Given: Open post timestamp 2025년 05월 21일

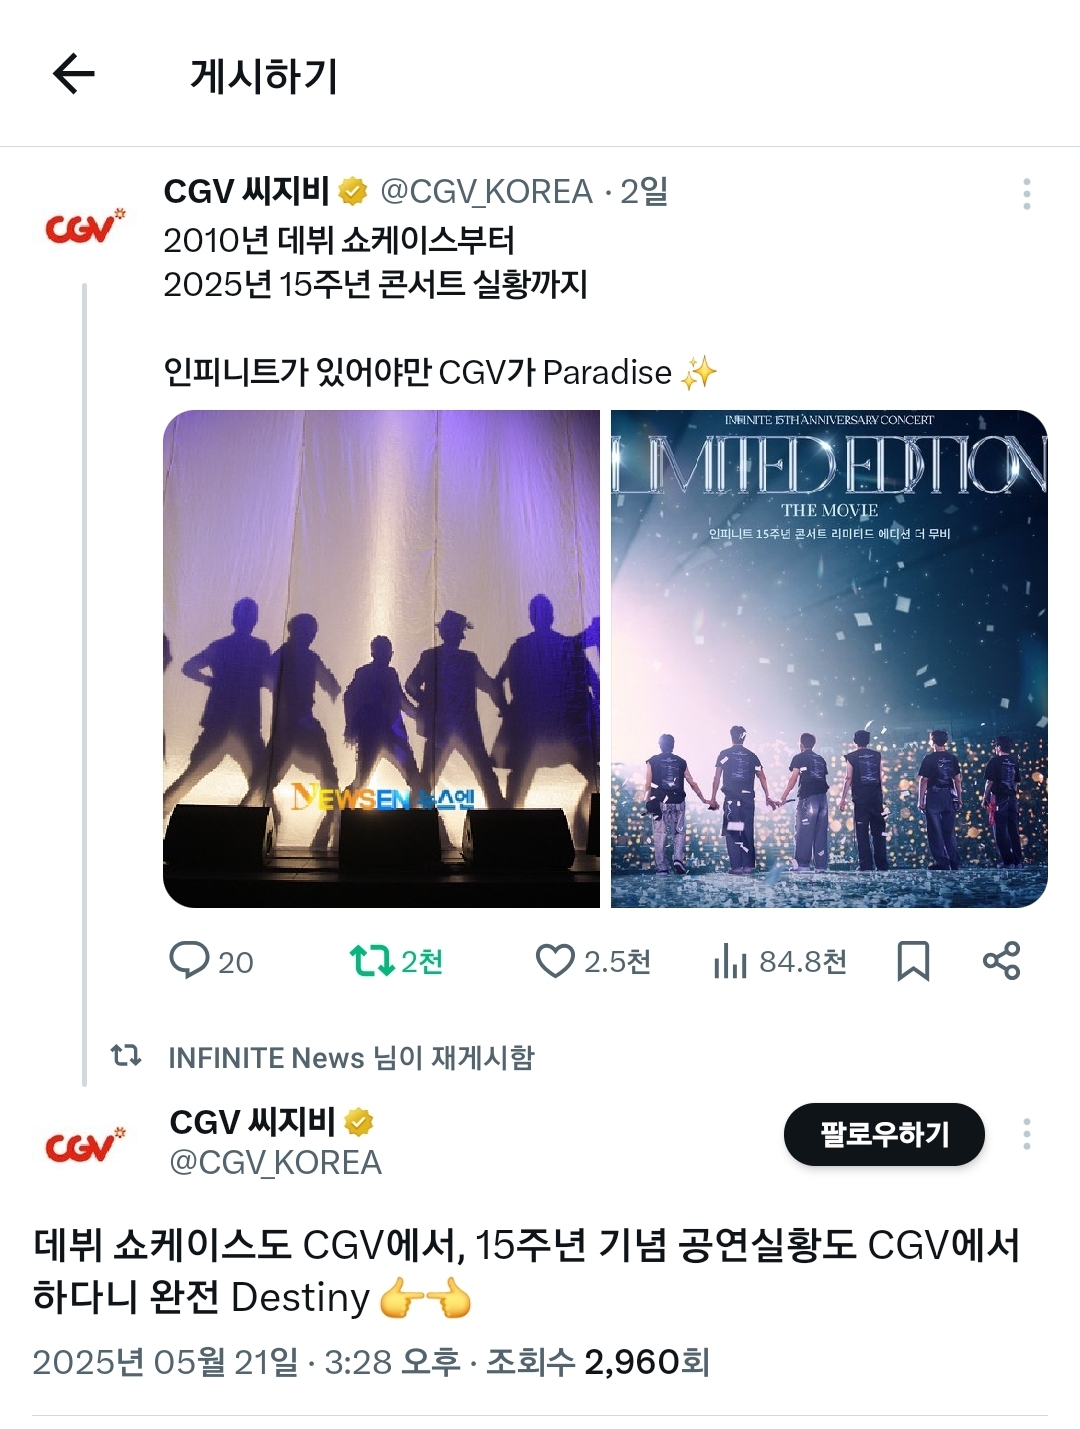Looking at the screenshot, I should pos(165,1362).
